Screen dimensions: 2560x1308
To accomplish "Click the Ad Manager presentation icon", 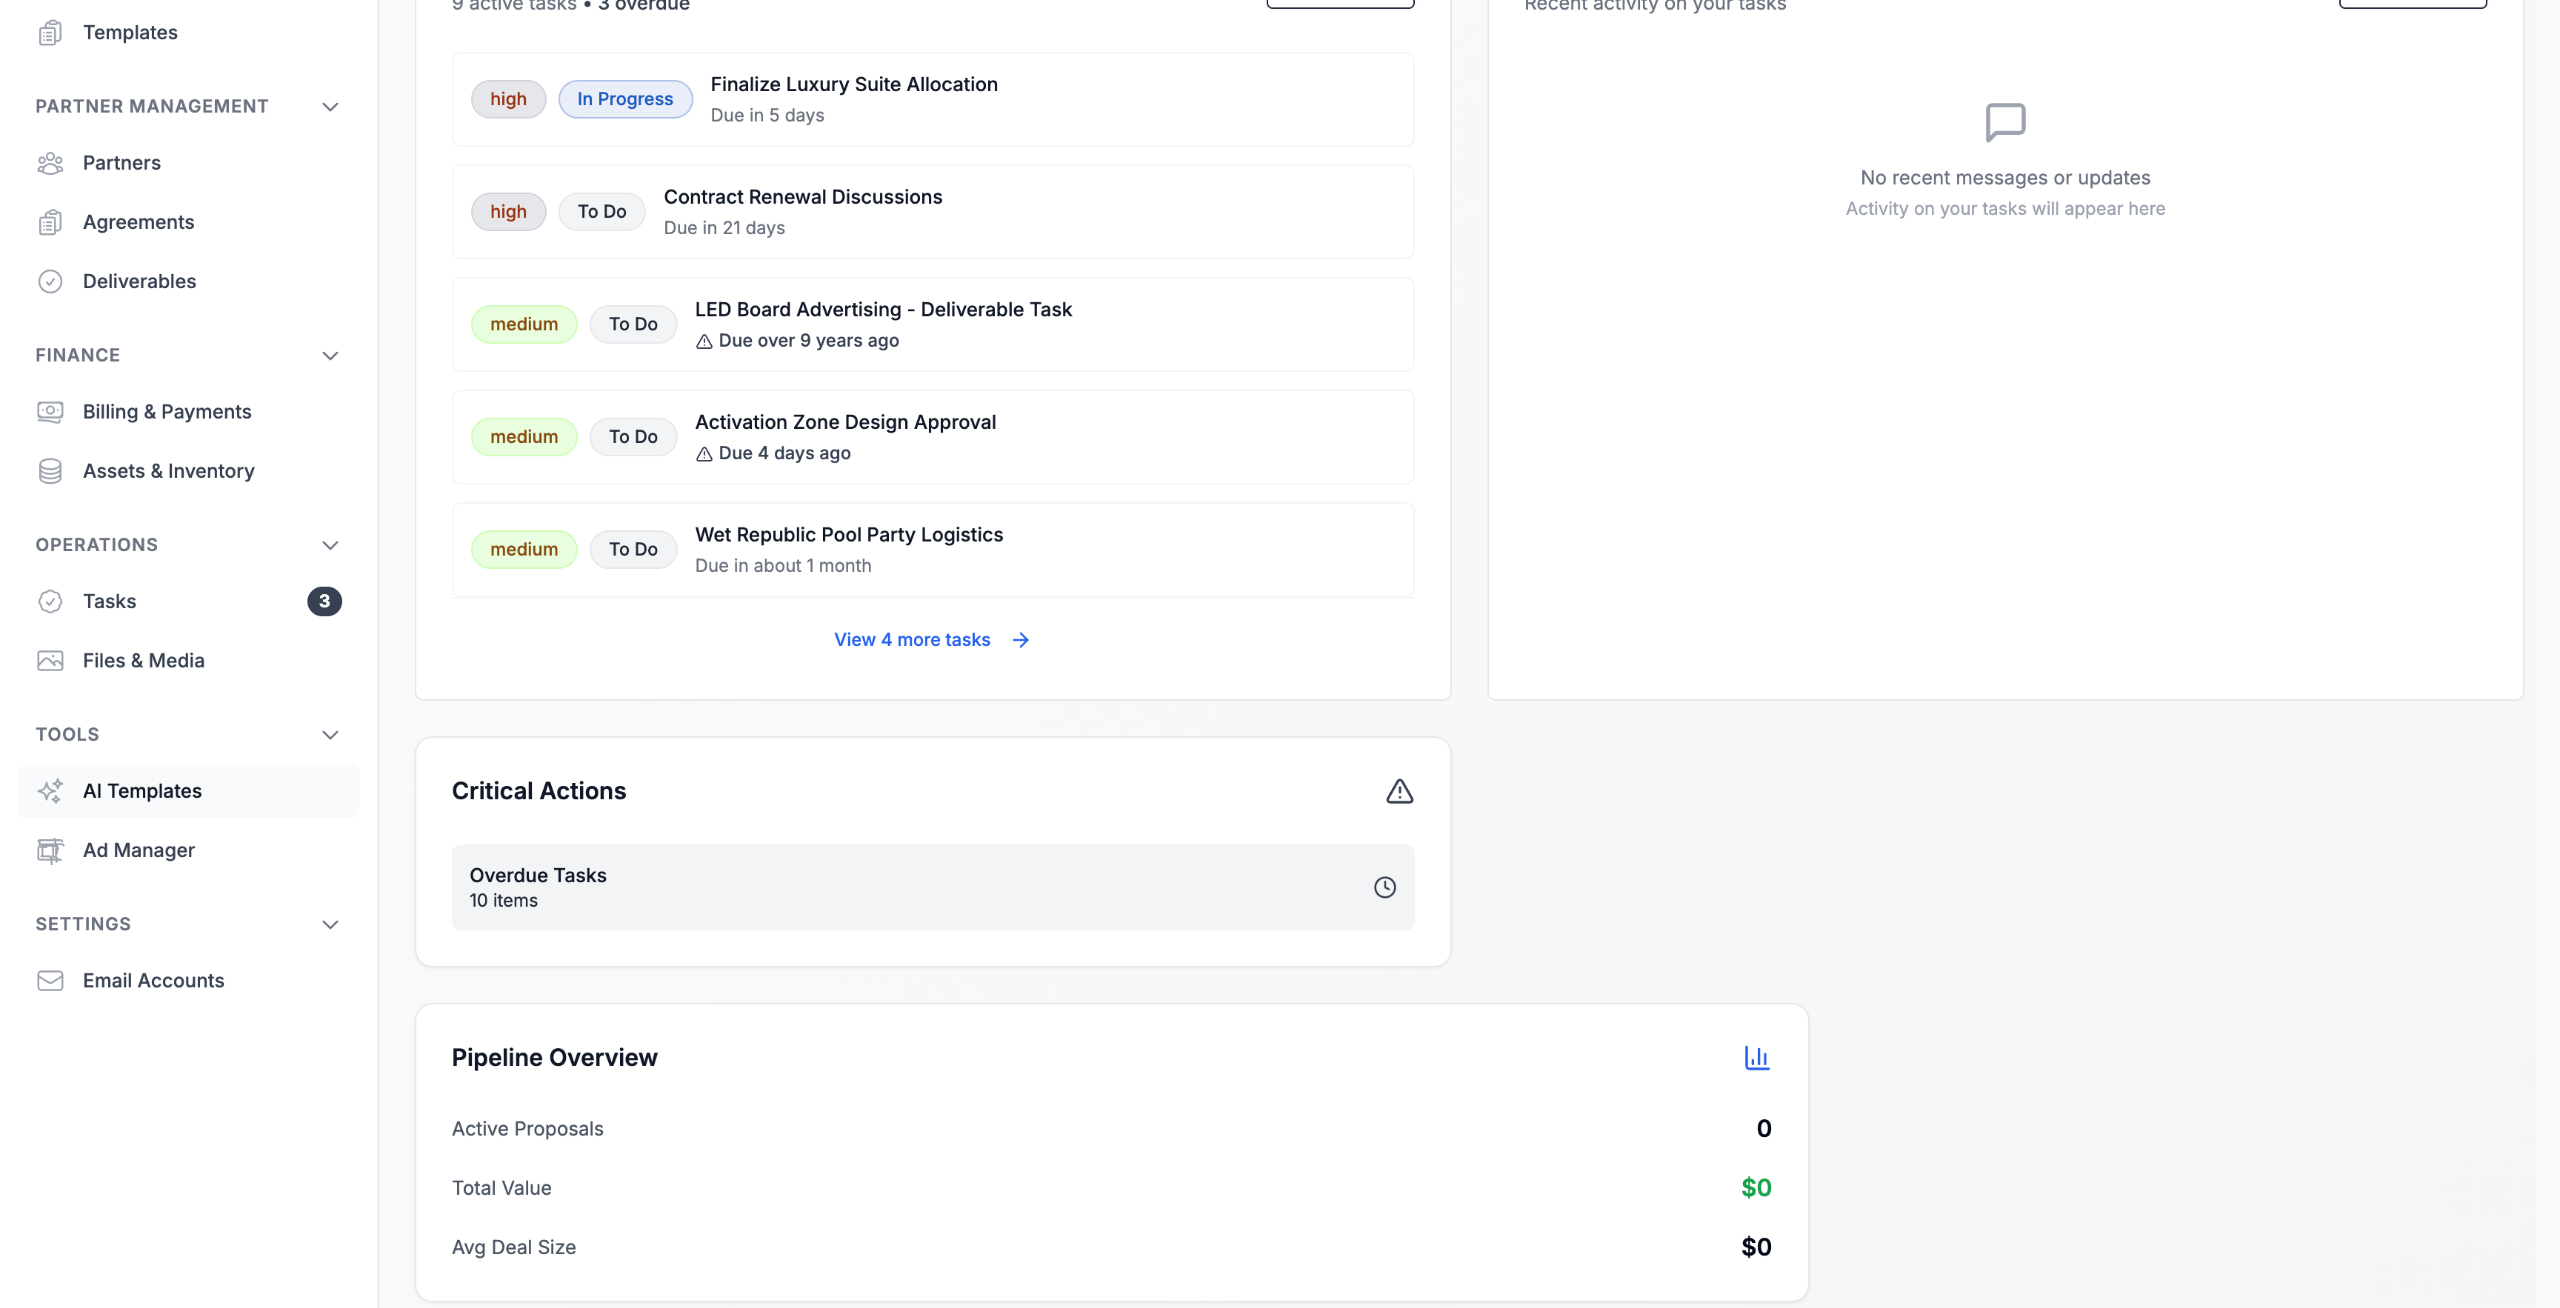I will click(50, 850).
